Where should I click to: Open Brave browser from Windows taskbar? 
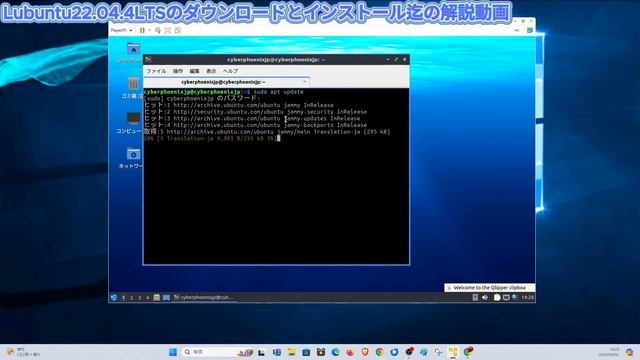pyautogui.click(x=365, y=352)
